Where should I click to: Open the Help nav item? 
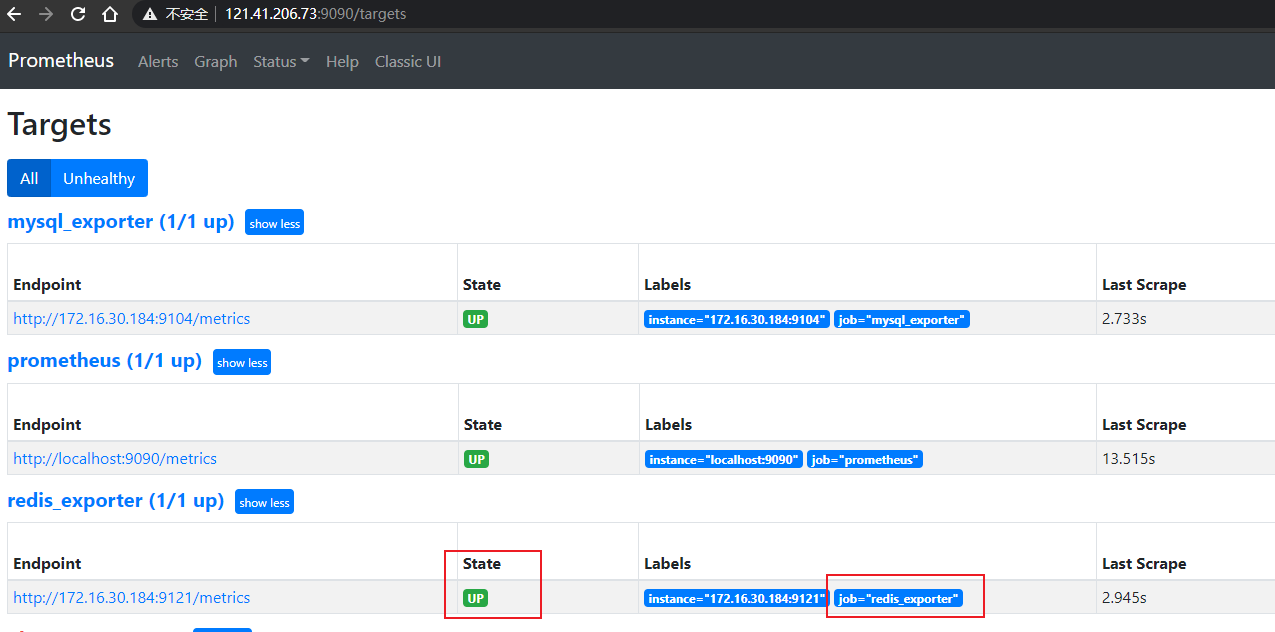pyautogui.click(x=342, y=62)
